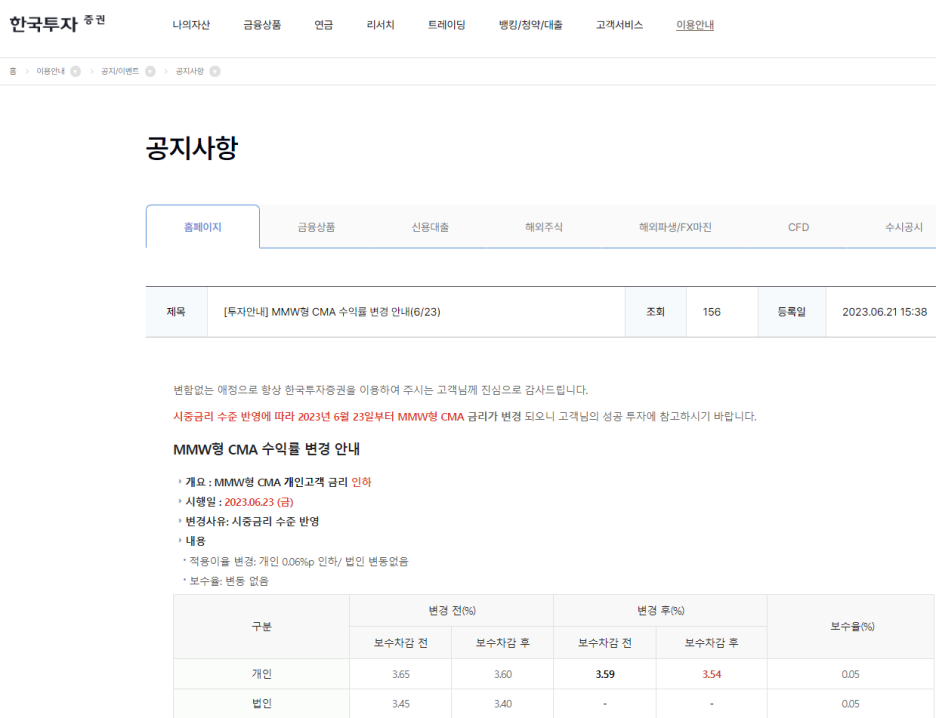Switch to the 신용대출 tab
This screenshot has height=718, width=936.
pyautogui.click(x=430, y=227)
